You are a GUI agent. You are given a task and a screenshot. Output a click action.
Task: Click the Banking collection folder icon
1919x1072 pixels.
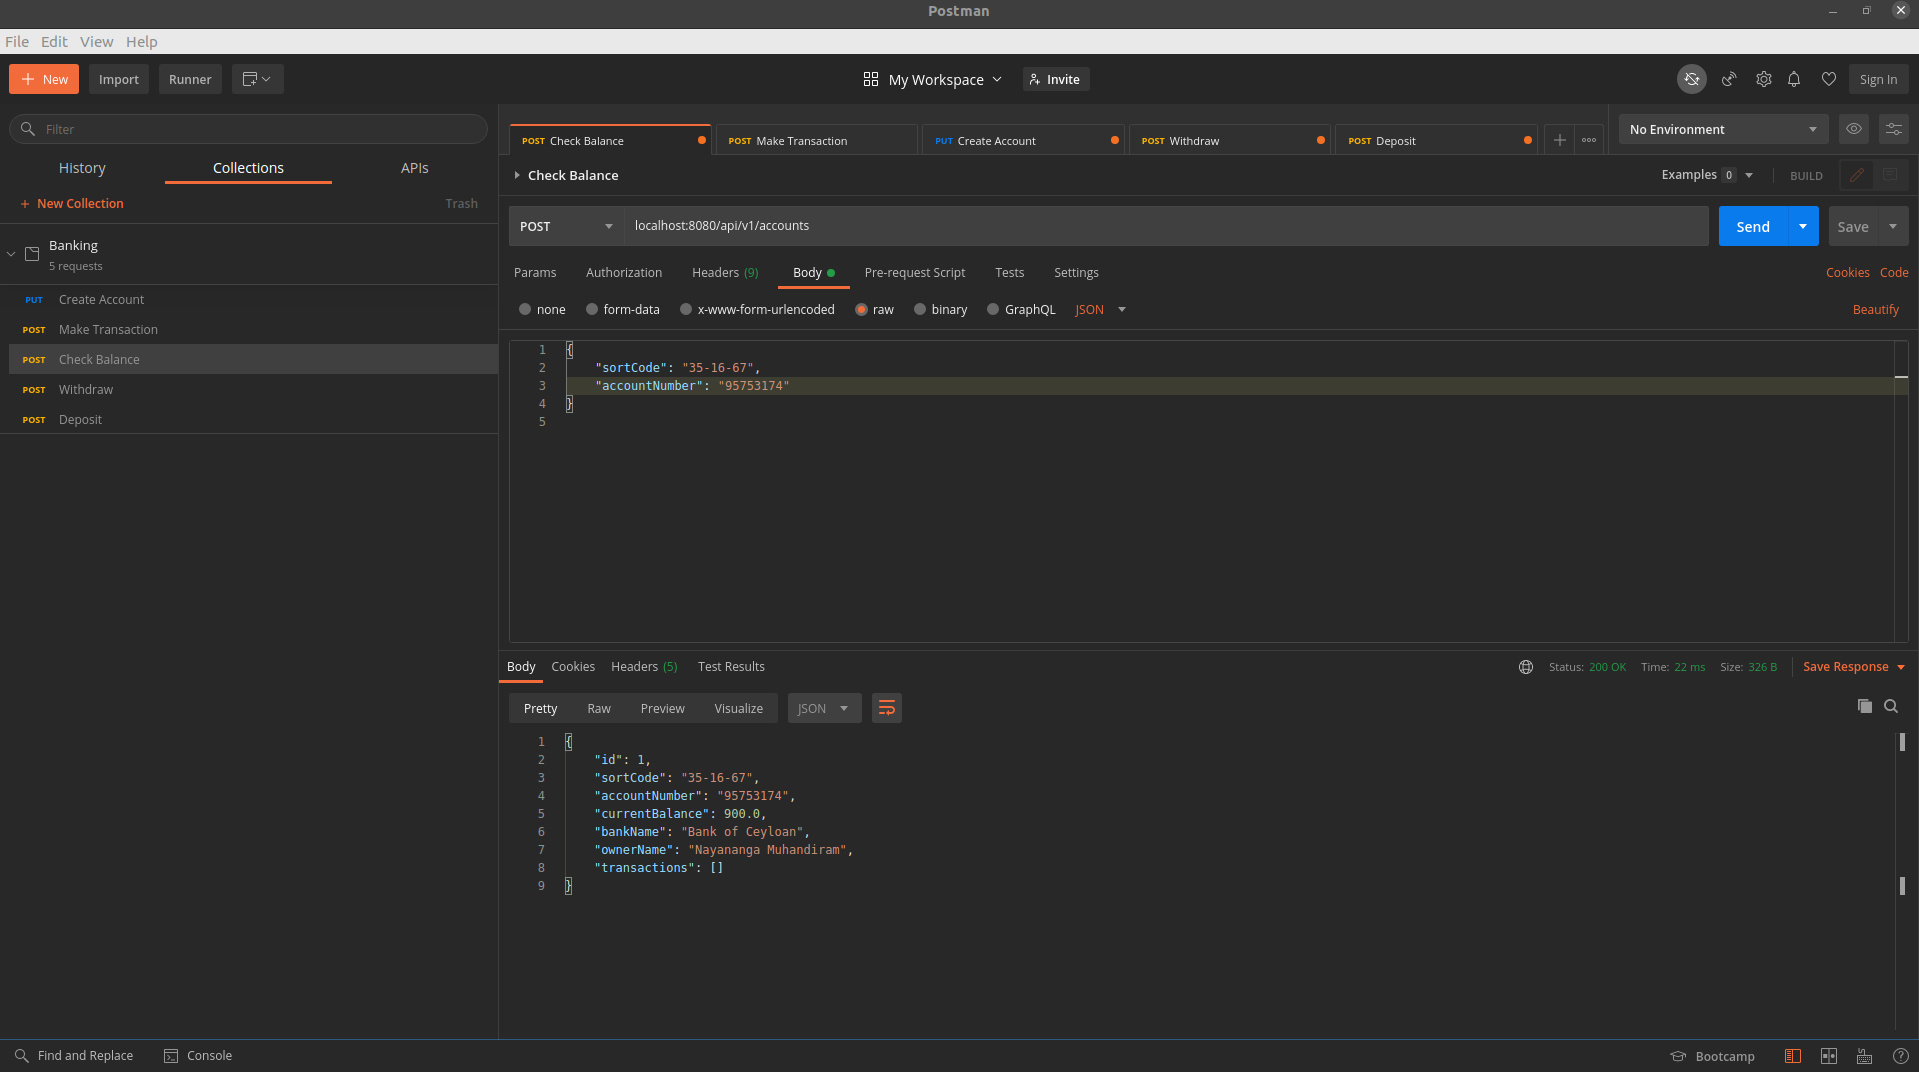tap(32, 254)
